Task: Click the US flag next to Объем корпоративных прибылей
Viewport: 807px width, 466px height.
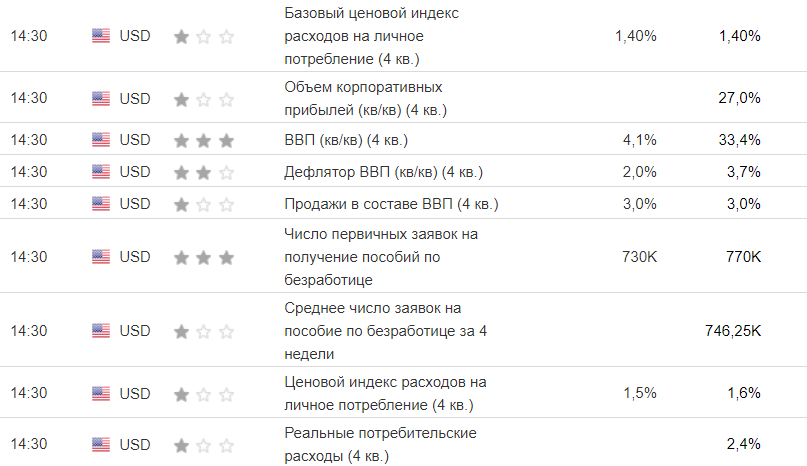Action: click(101, 98)
